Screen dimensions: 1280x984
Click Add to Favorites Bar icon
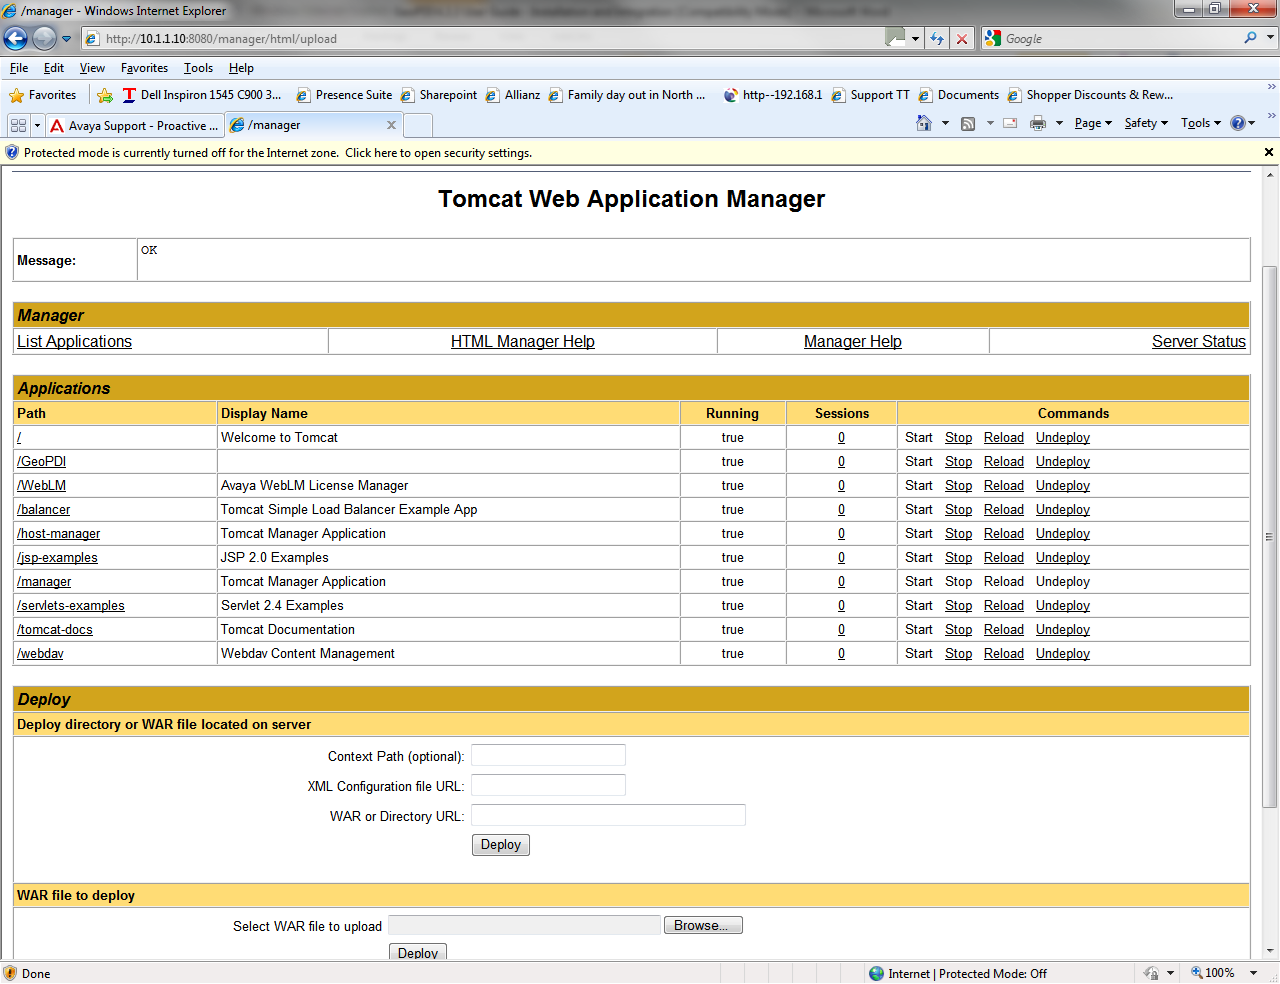pos(105,95)
